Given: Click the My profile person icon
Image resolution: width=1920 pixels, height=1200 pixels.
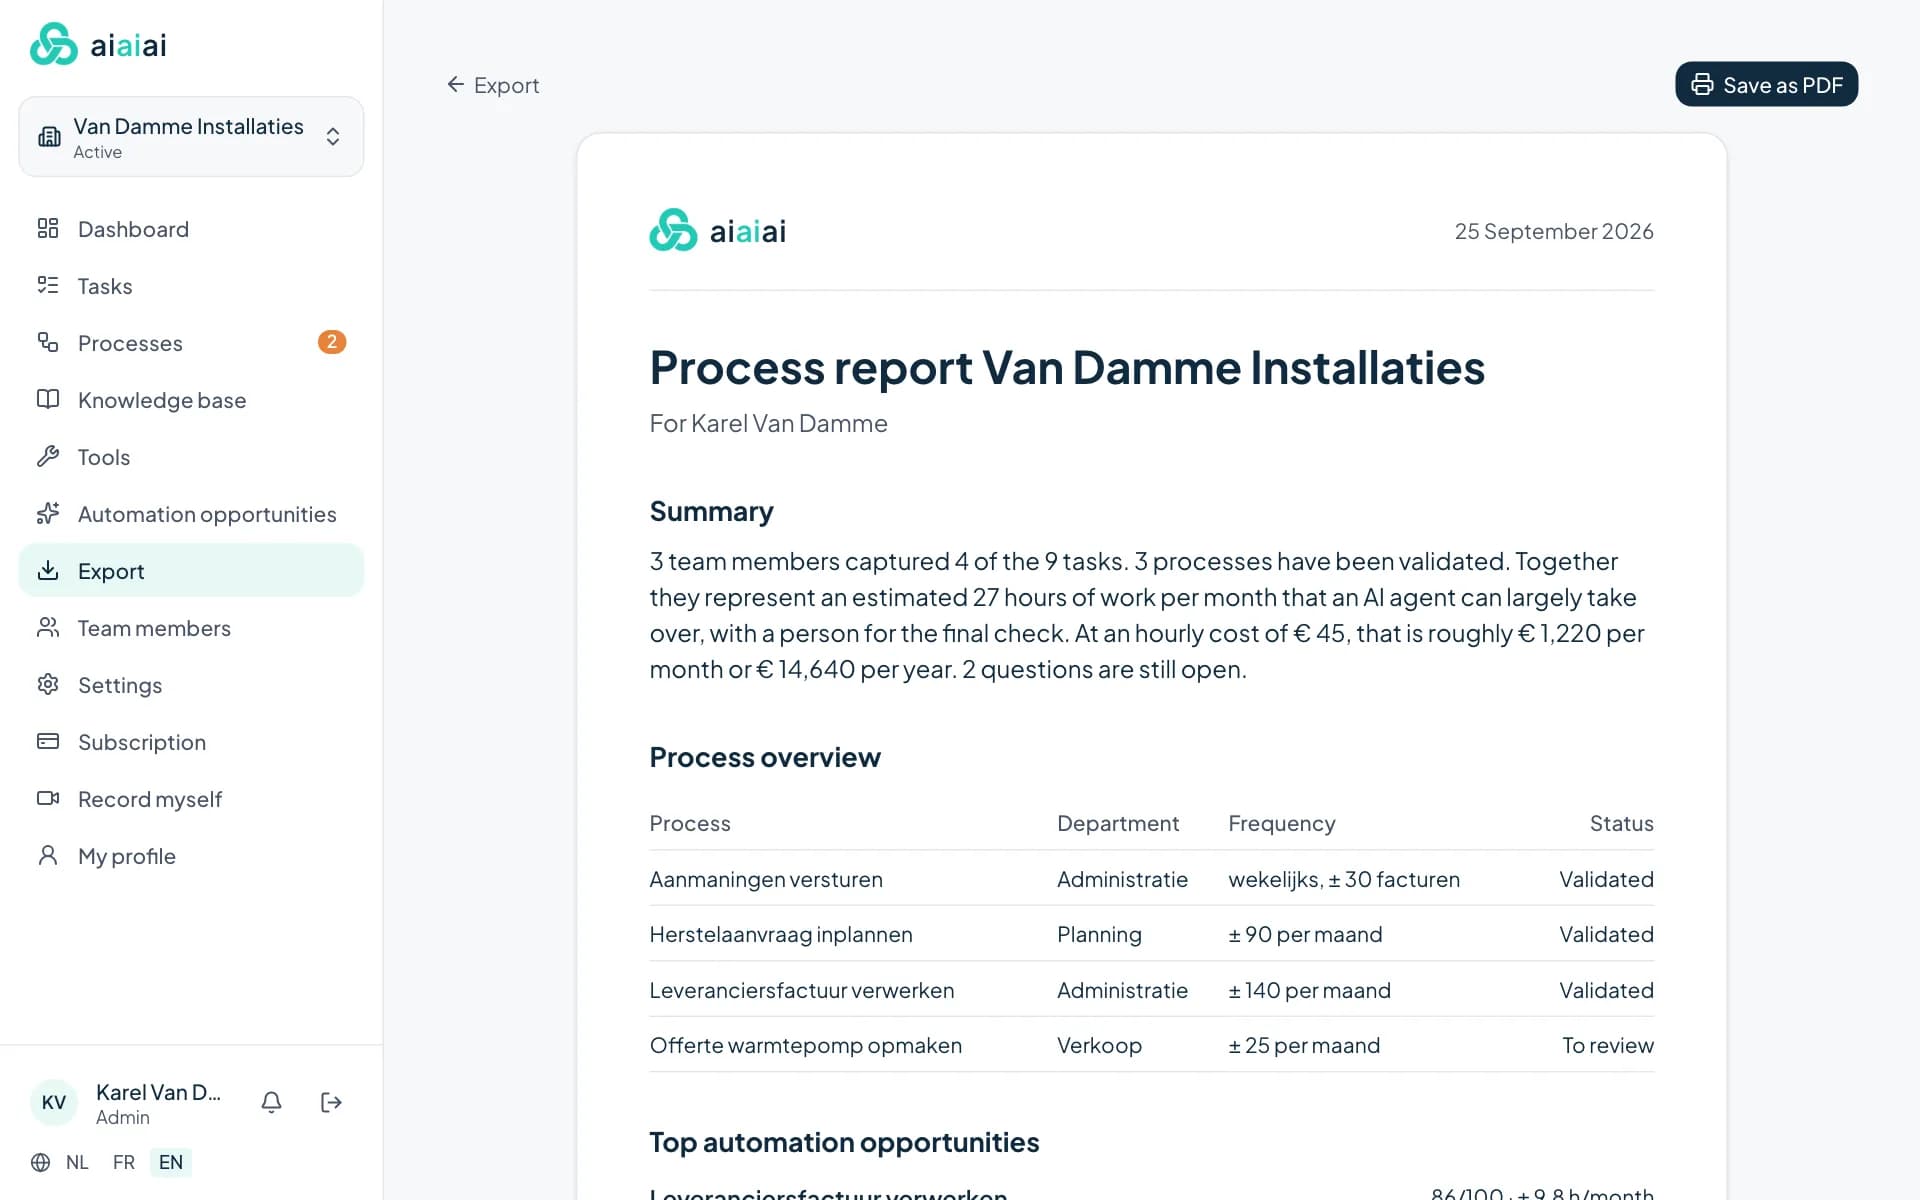Looking at the screenshot, I should pyautogui.click(x=48, y=856).
